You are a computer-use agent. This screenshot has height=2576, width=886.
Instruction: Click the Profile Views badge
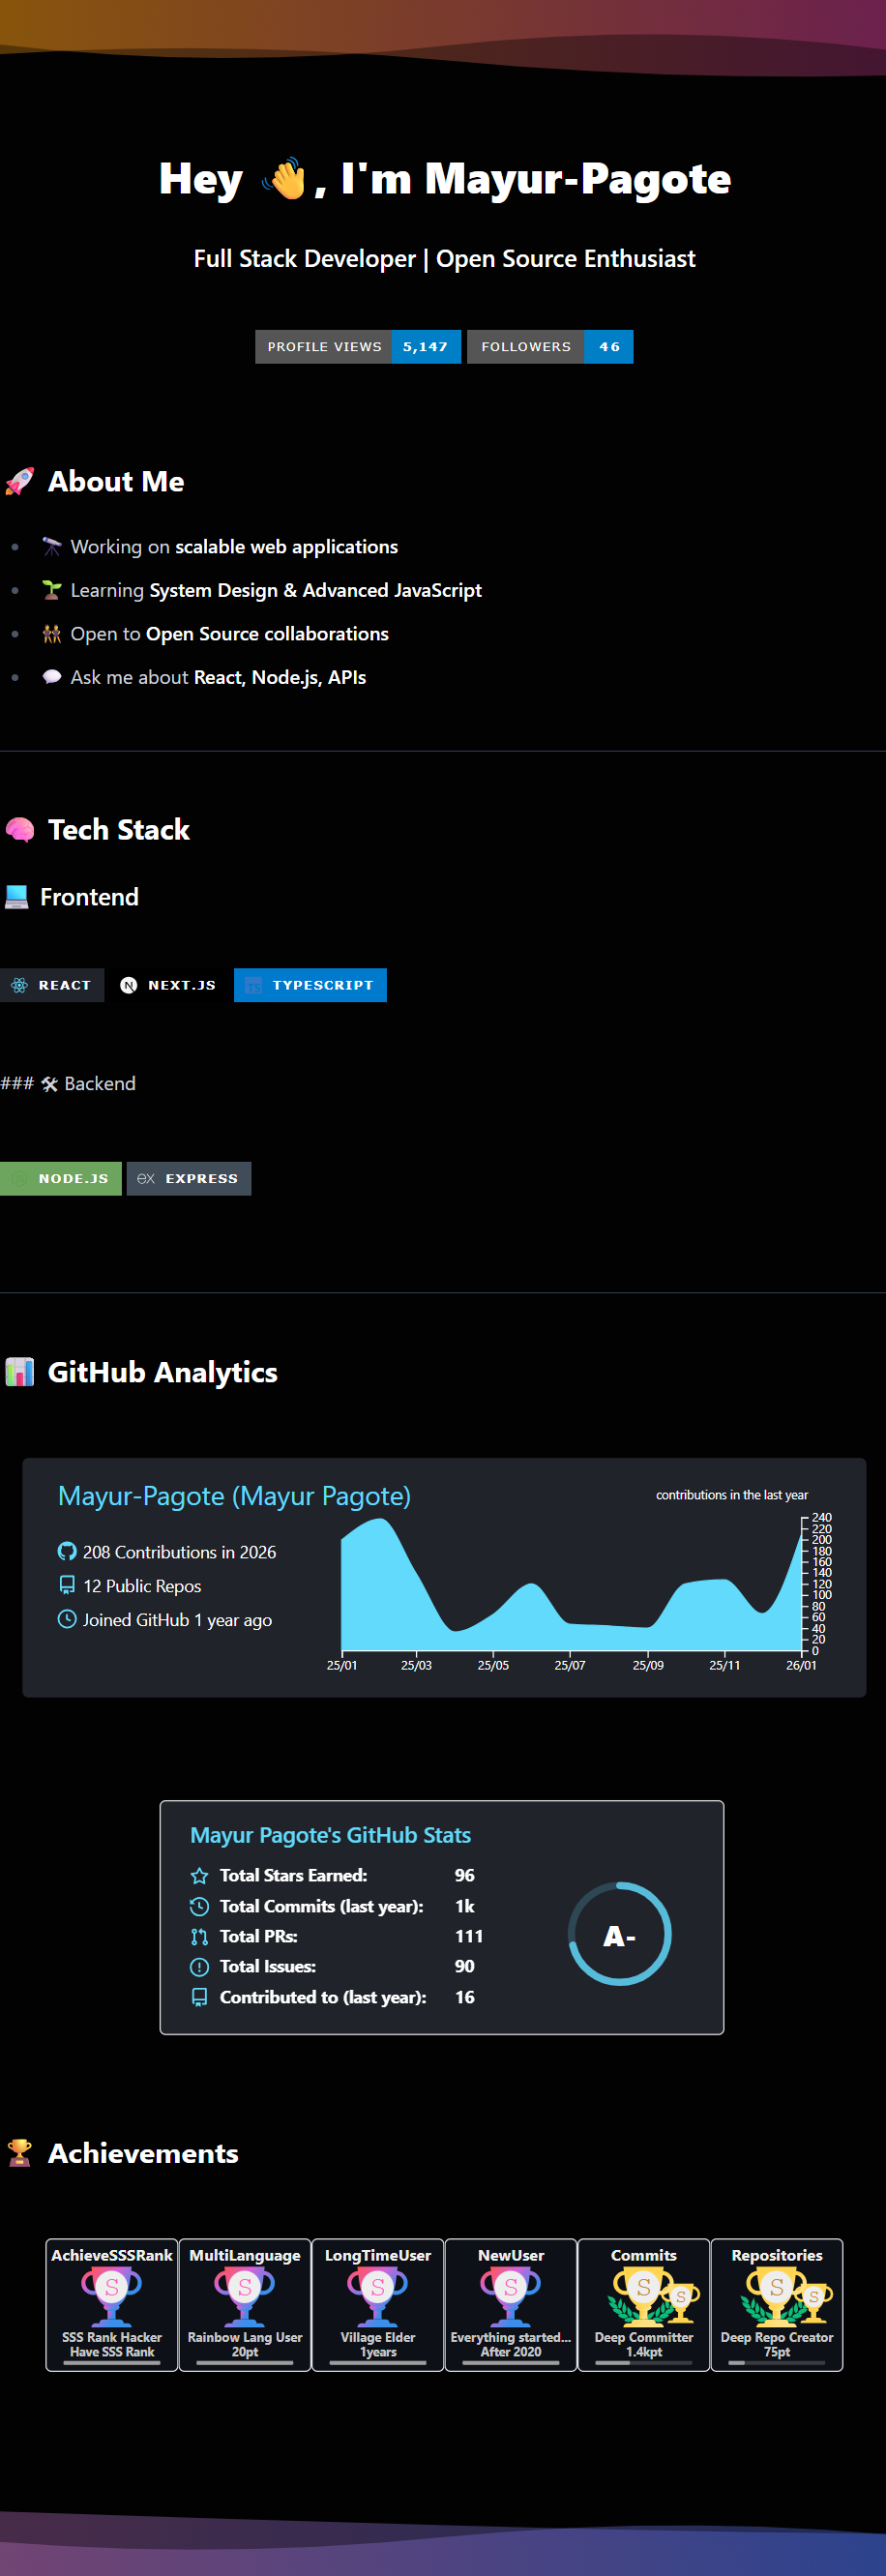pos(358,347)
